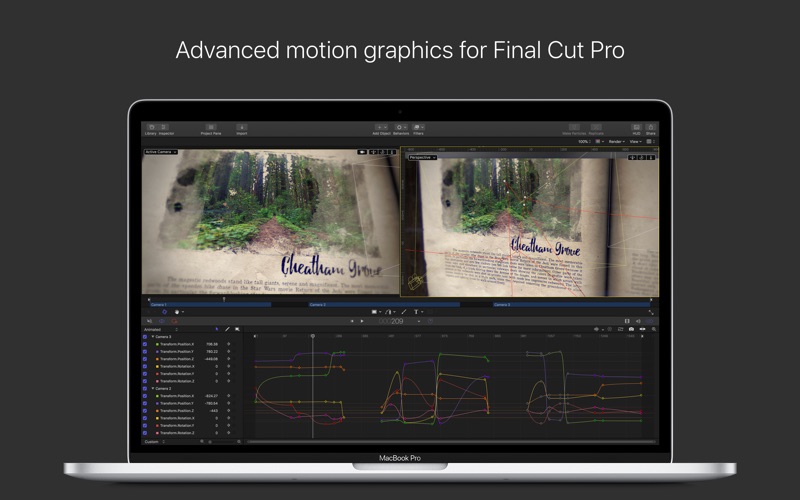The width and height of the screenshot is (800, 500).
Task: Click the Share toolbar button
Action: tap(651, 129)
